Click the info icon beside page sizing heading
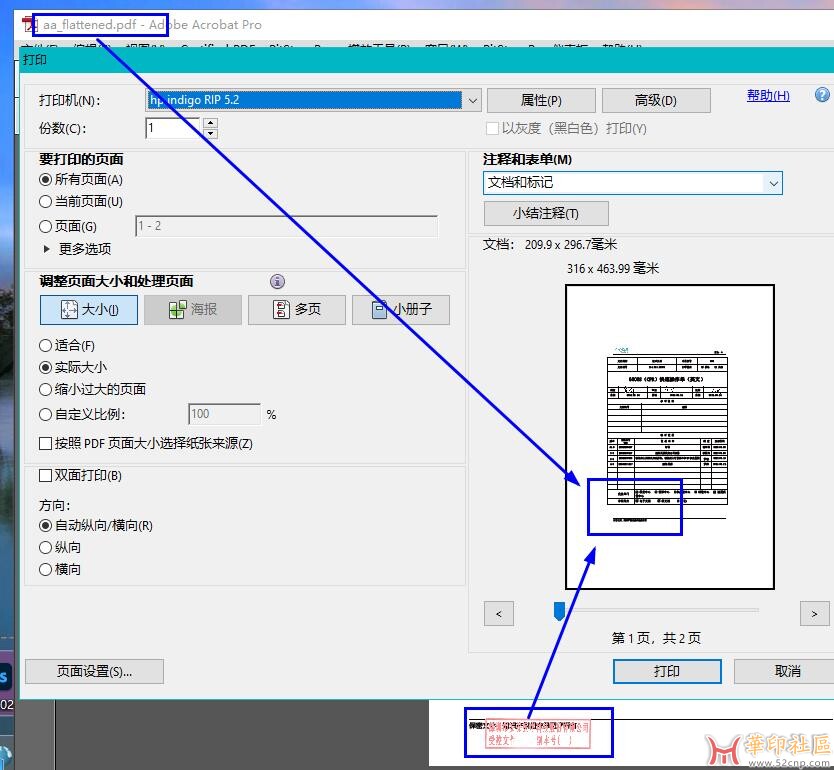834x770 pixels. tap(278, 282)
